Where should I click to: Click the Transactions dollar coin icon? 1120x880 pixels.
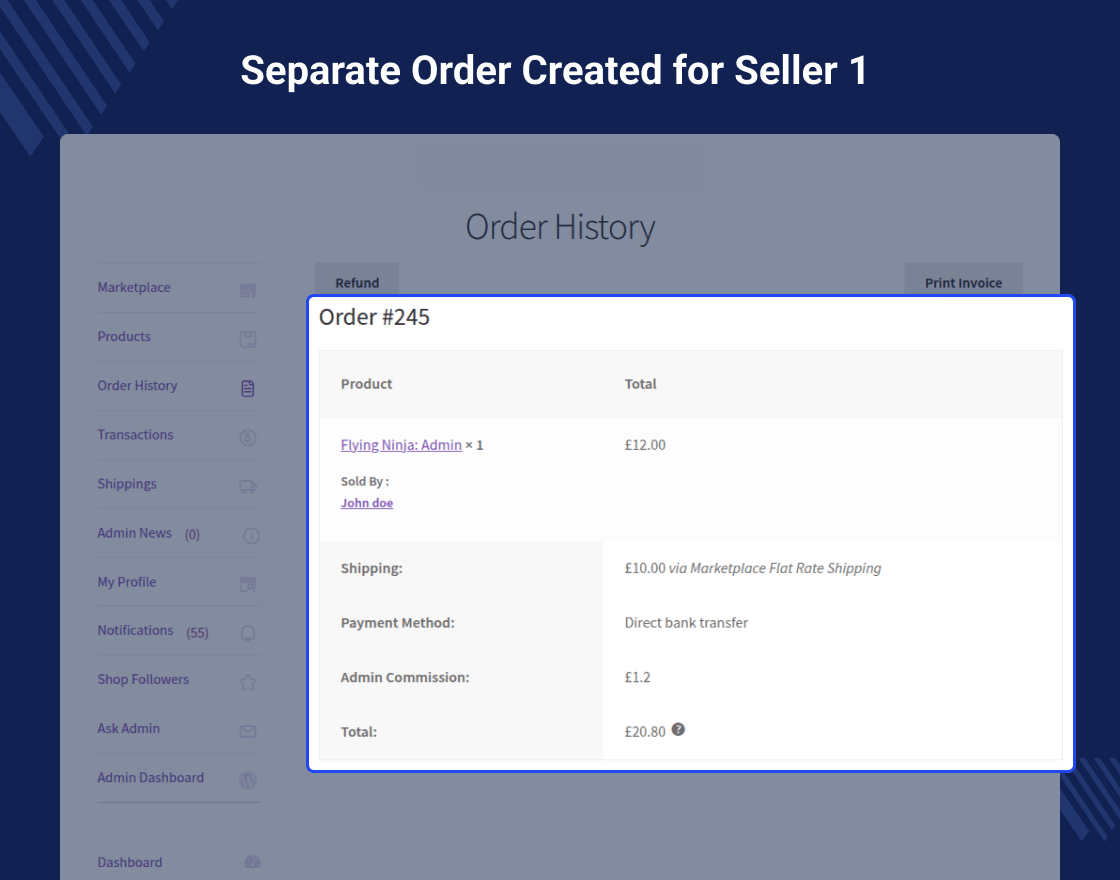(248, 437)
